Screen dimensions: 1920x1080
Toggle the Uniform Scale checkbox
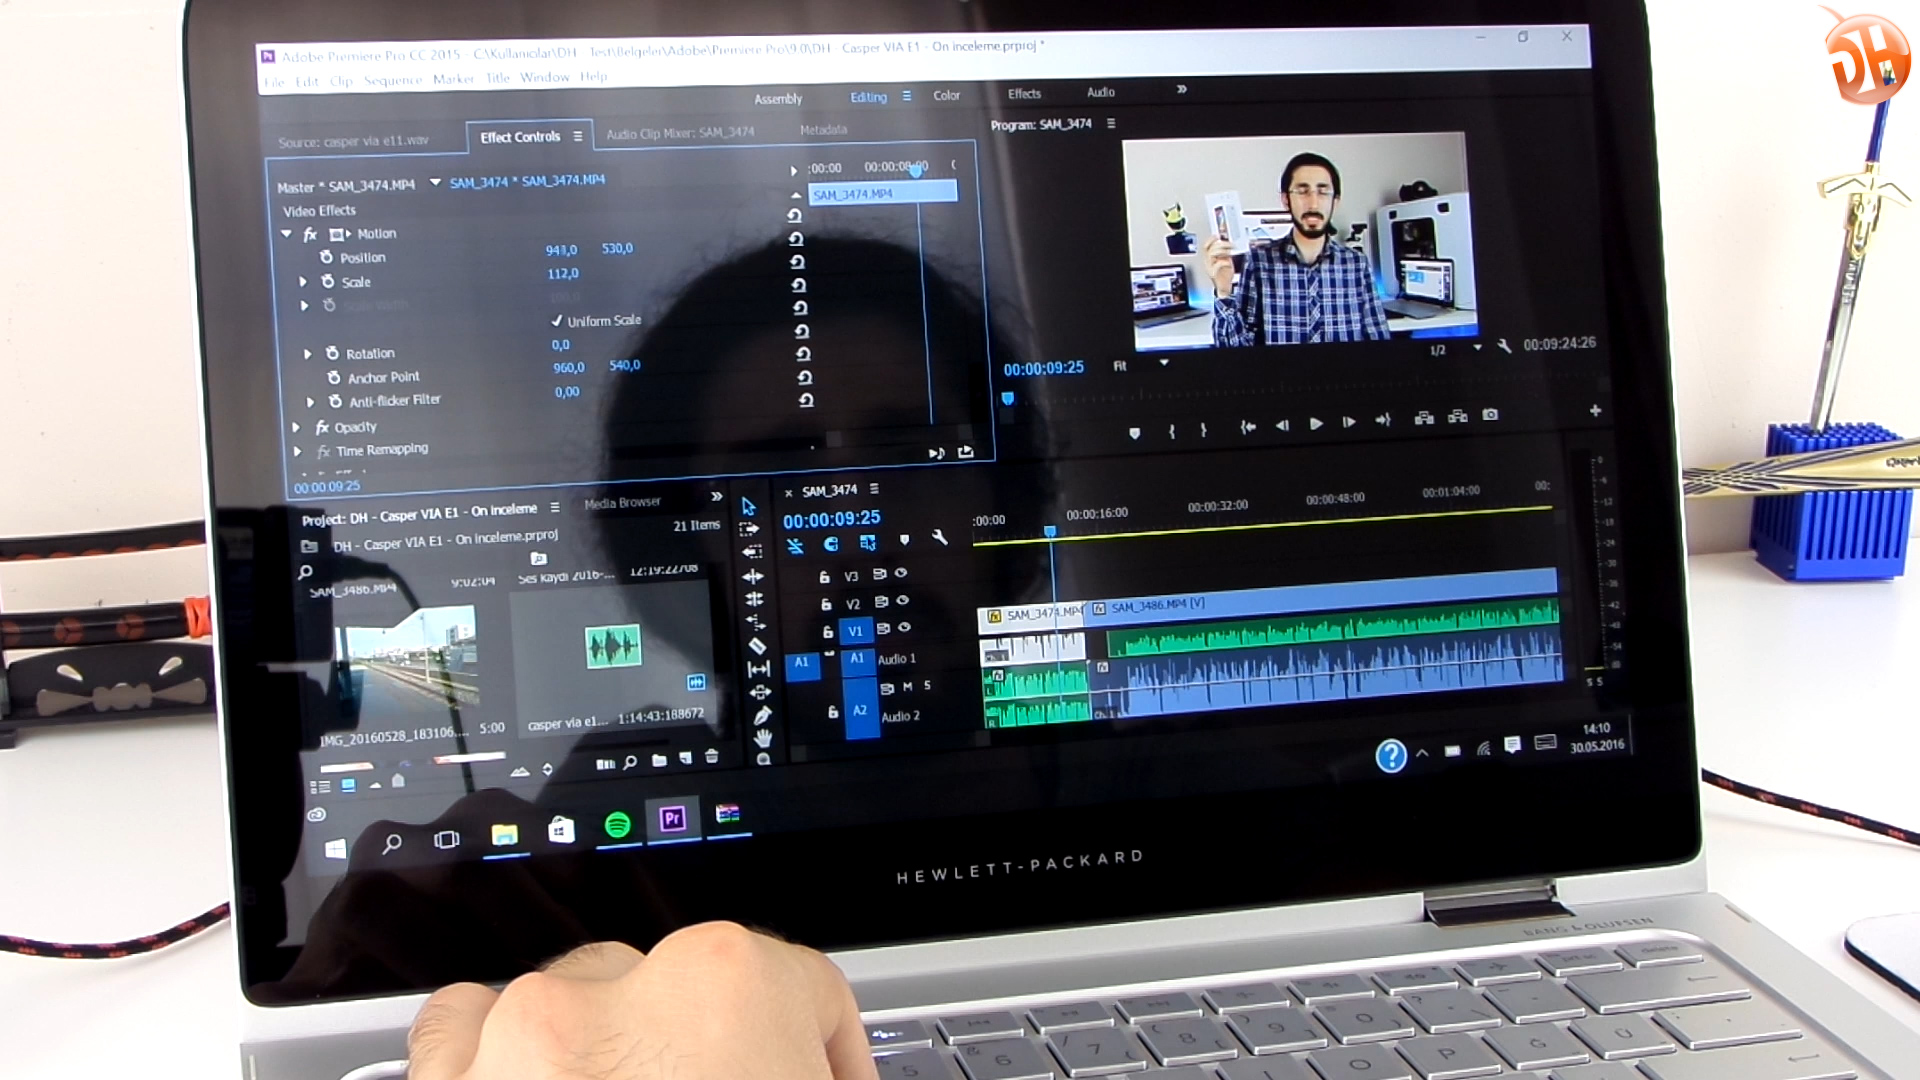pos(557,321)
